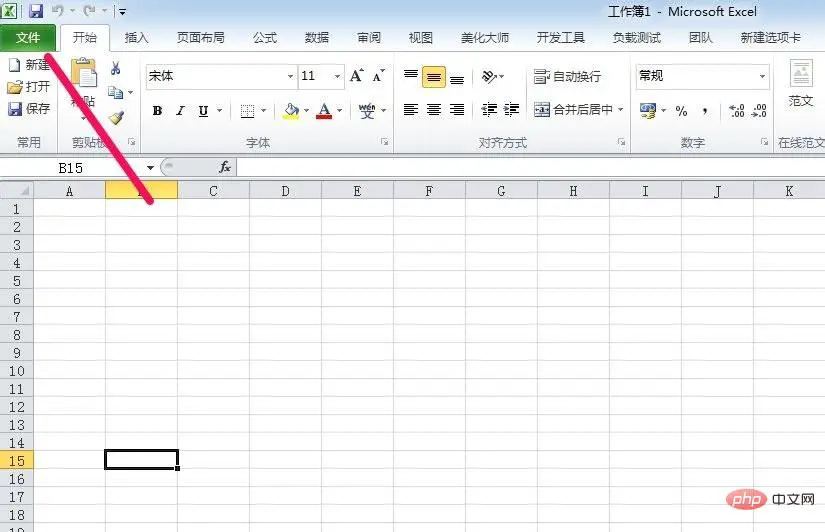Viewport: 825px width, 532px height.
Task: Open the 数据 ribbon tab
Action: [317, 38]
